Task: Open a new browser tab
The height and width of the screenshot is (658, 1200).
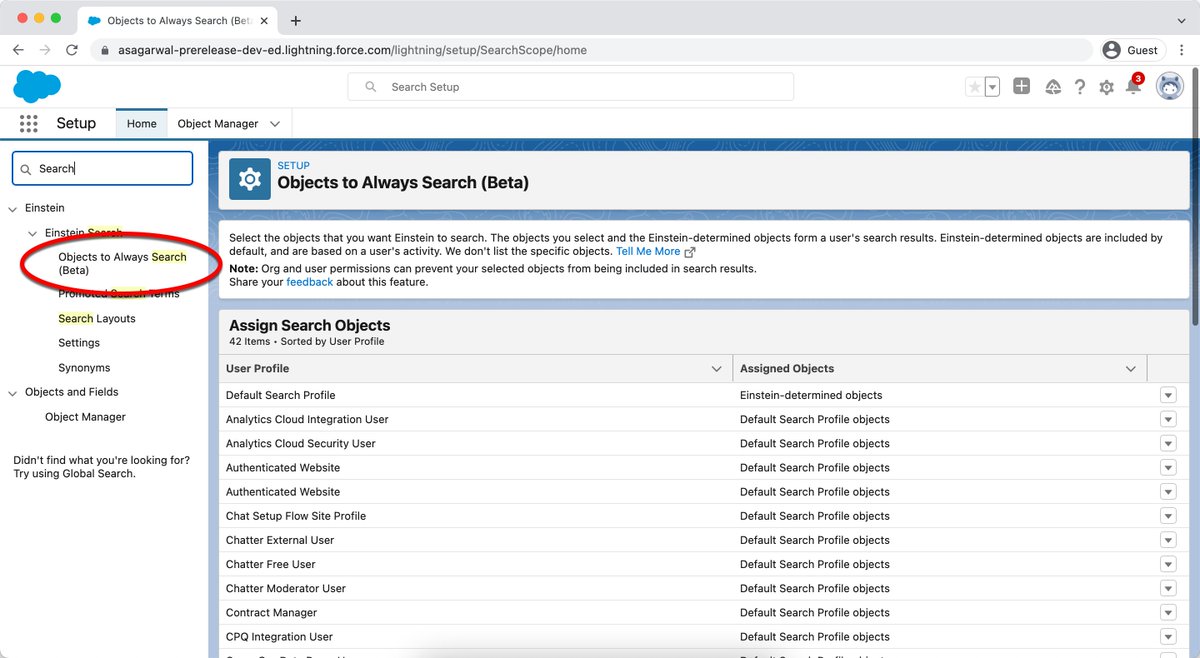Action: (296, 20)
